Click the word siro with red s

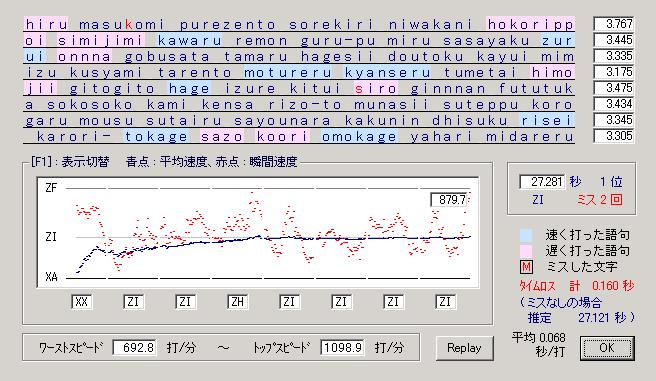pos(376,89)
